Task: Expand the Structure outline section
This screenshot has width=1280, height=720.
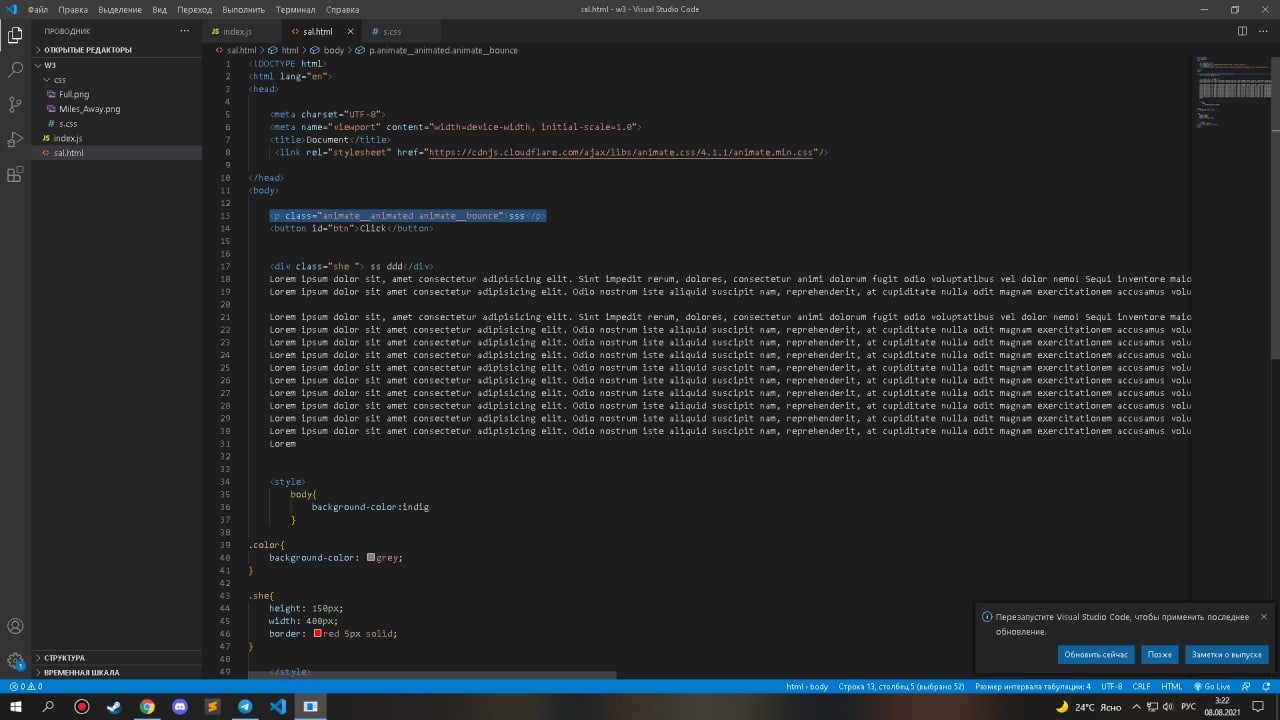Action: (x=64, y=658)
